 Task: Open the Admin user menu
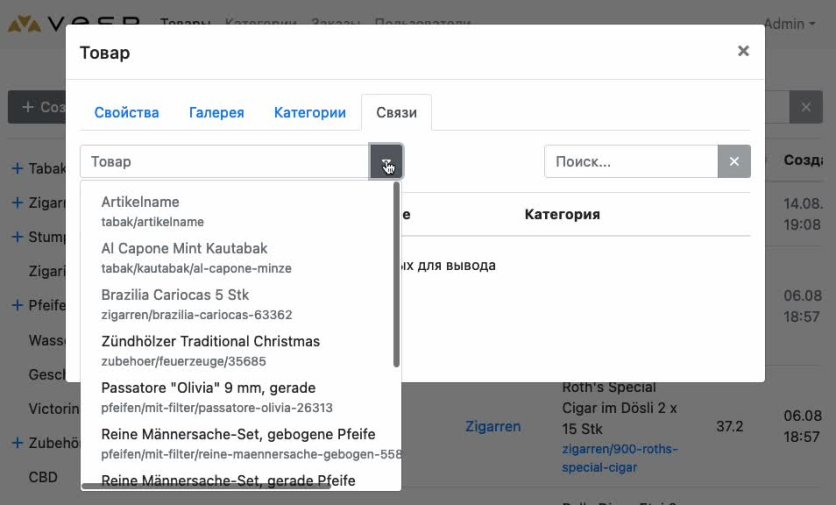(789, 23)
